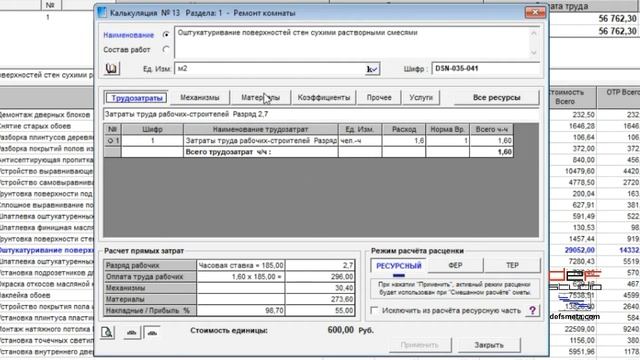Click the purple question mark help icon
This screenshot has height=360, width=640.
pyautogui.click(x=532, y=311)
